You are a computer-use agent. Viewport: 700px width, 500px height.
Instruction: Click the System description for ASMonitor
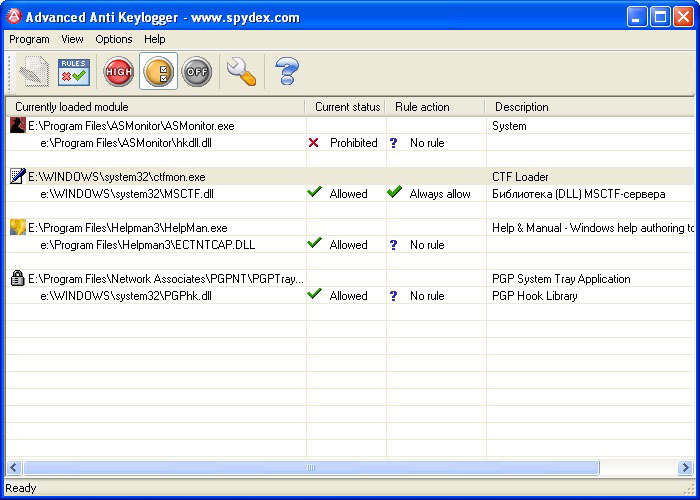(x=509, y=126)
